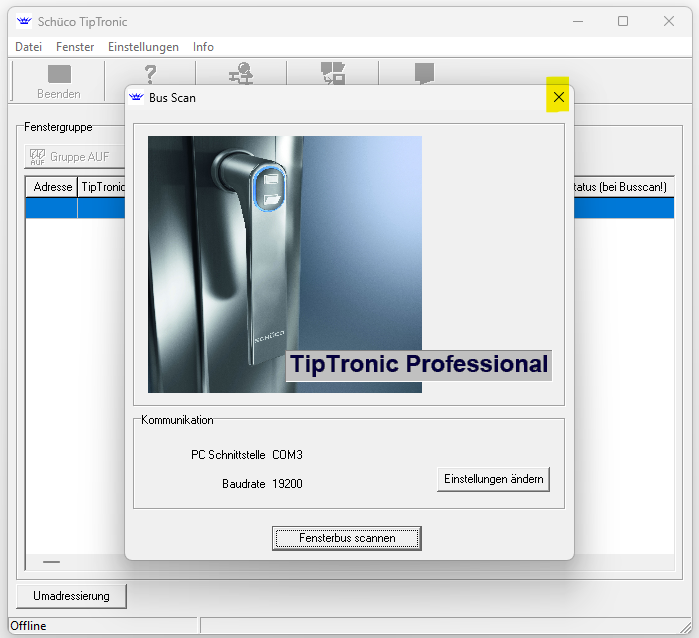Open the Einstellungen menu
The height and width of the screenshot is (638, 699).
(143, 47)
